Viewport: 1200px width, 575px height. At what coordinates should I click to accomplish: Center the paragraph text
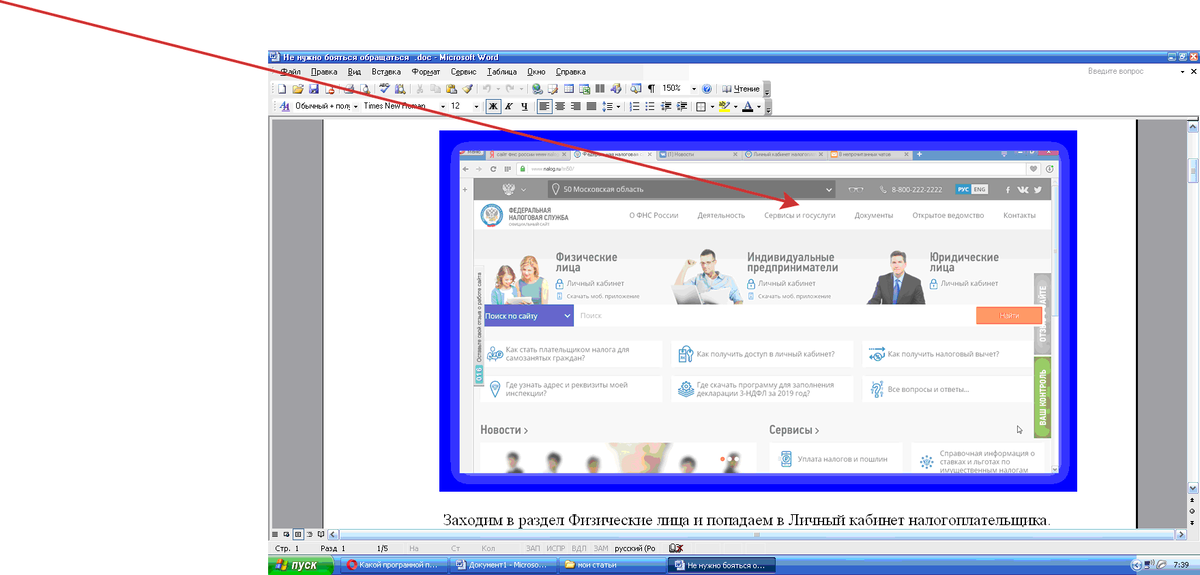pos(560,106)
